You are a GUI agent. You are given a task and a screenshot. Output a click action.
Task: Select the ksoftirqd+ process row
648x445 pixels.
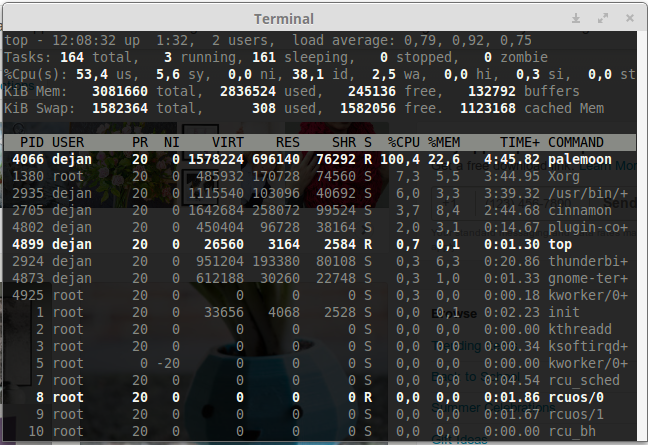319,346
